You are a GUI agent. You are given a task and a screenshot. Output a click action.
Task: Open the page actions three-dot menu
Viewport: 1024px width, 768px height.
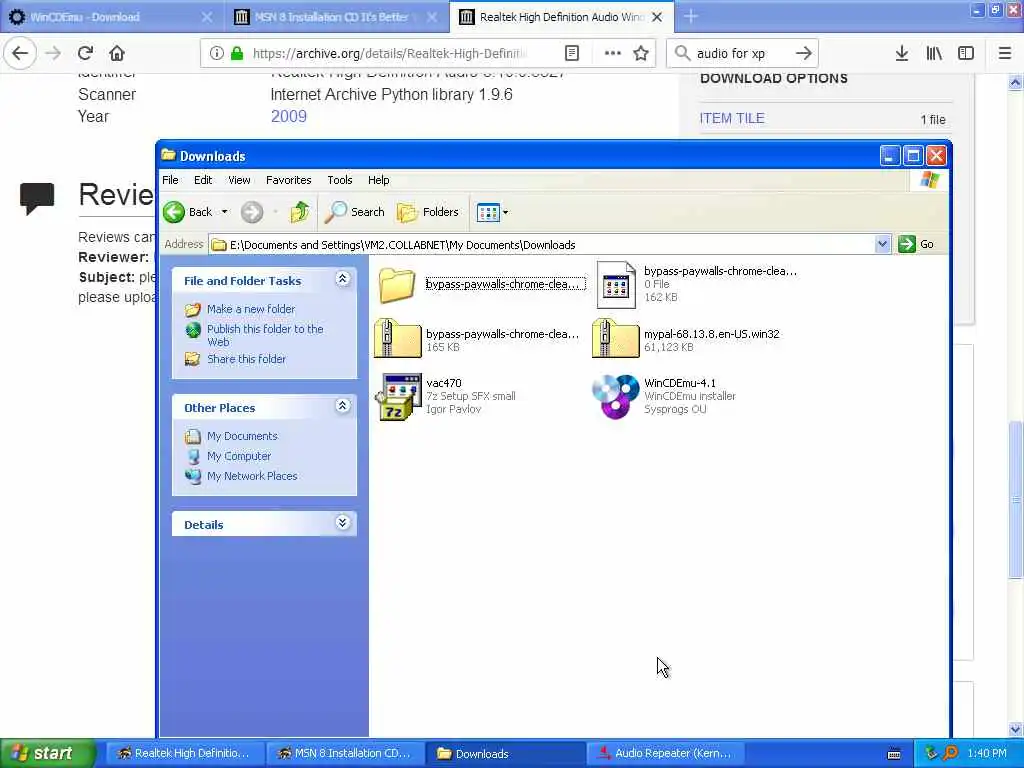coord(613,54)
